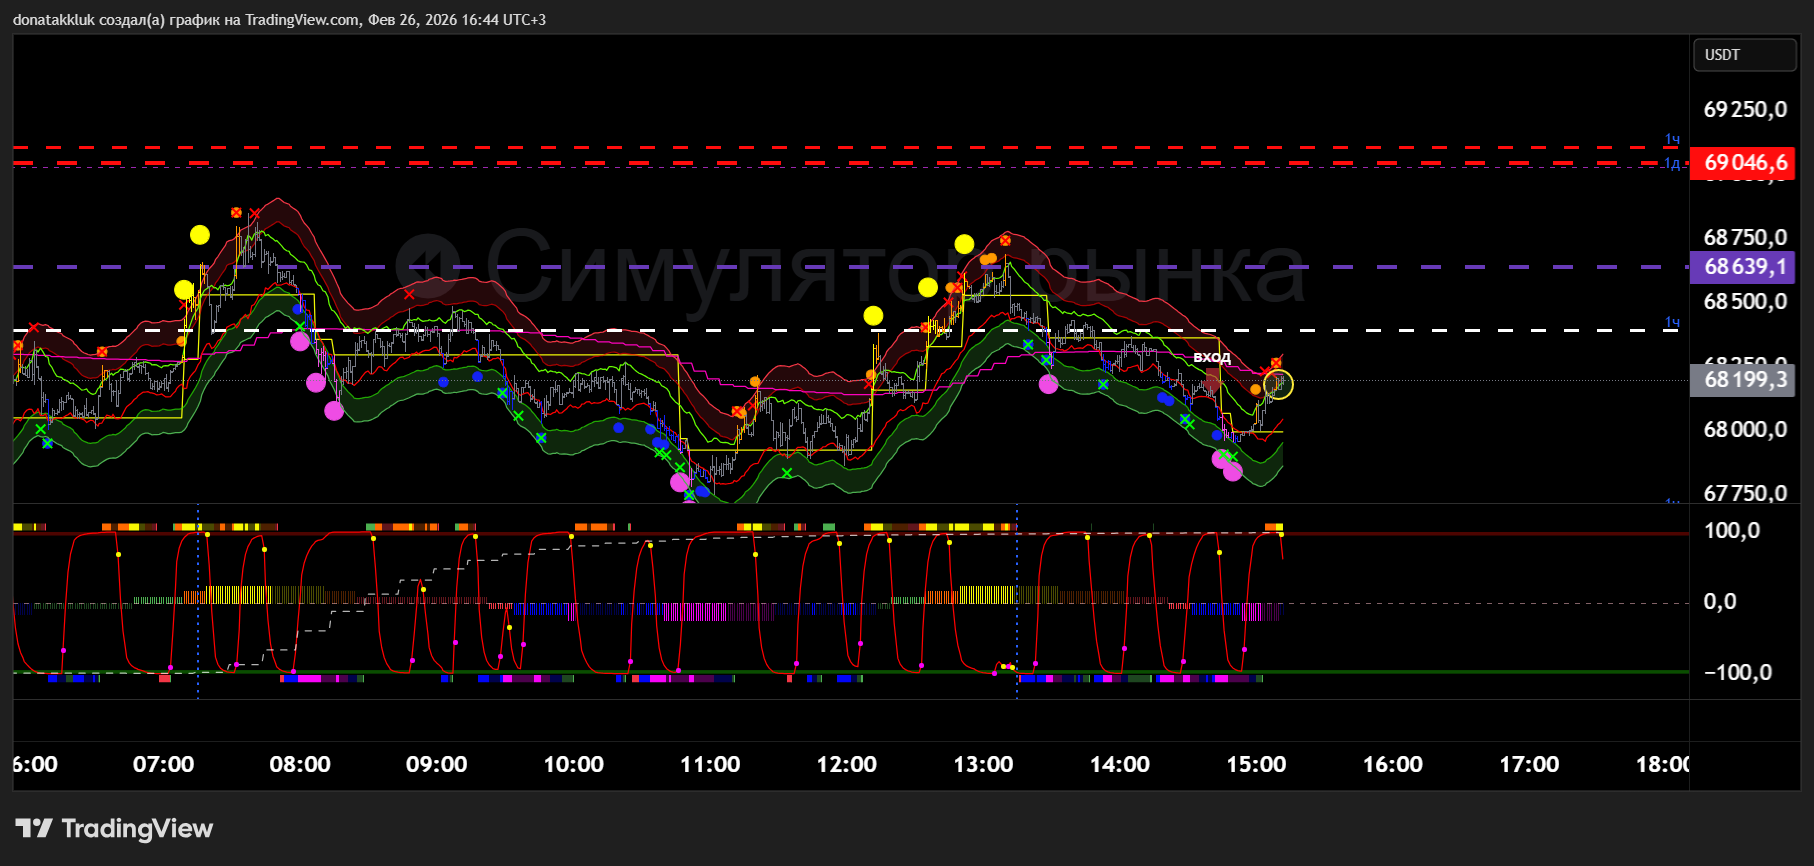The width and height of the screenshot is (1814, 866).
Task: Click the 1ч label on the white dashed line
Action: click(x=1672, y=322)
